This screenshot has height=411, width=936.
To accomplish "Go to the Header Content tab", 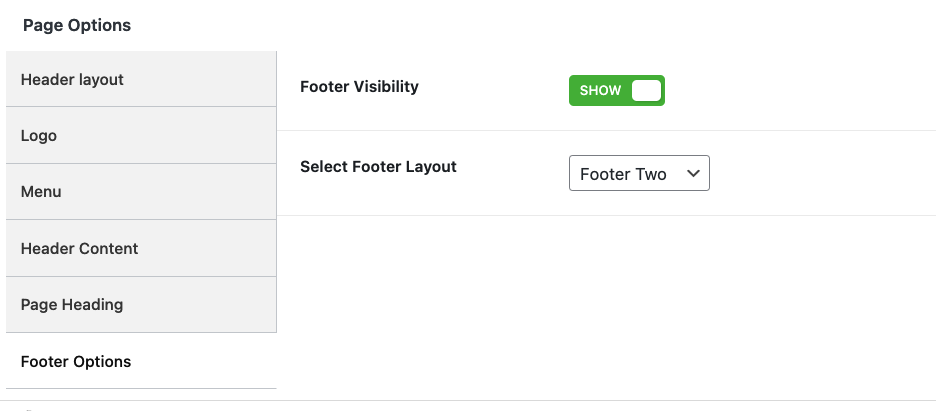I will click(x=140, y=248).
